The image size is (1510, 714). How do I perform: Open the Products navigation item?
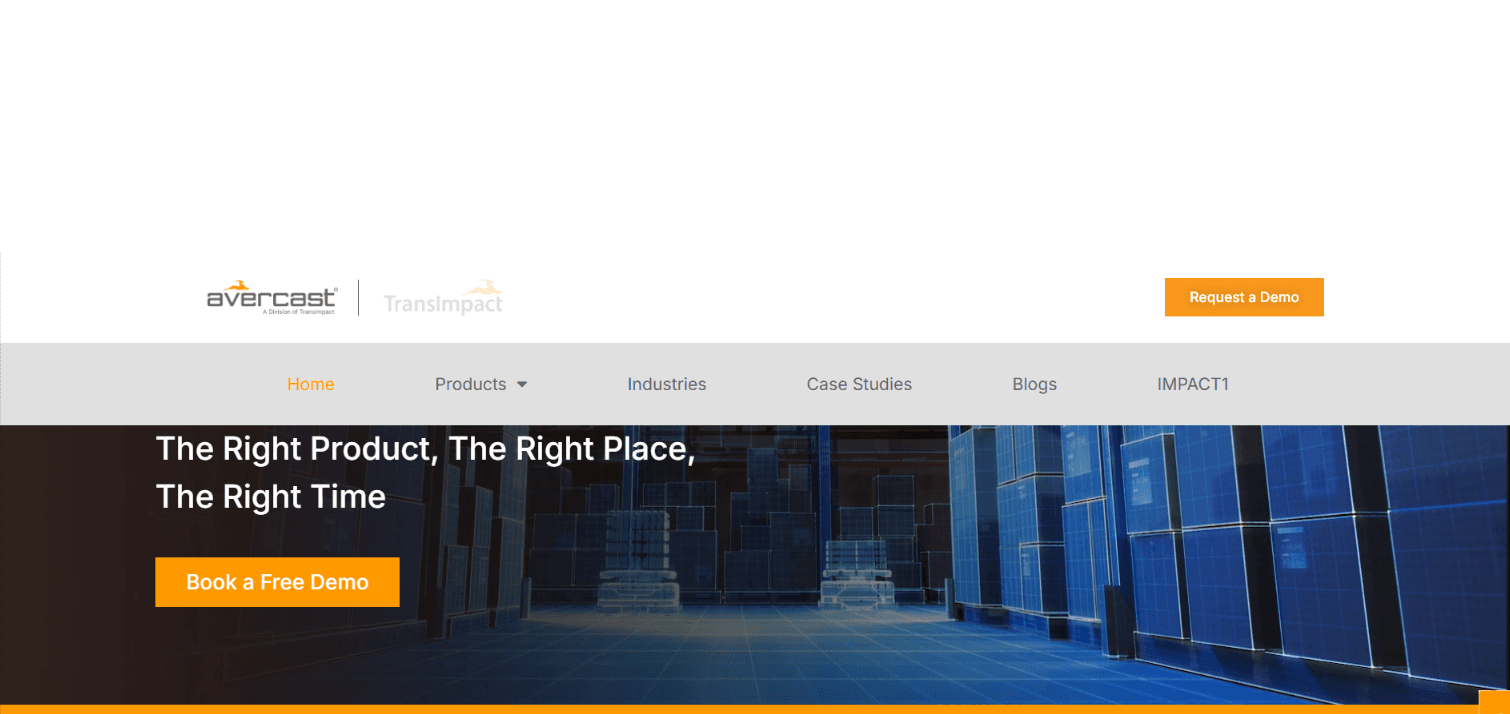pos(470,384)
